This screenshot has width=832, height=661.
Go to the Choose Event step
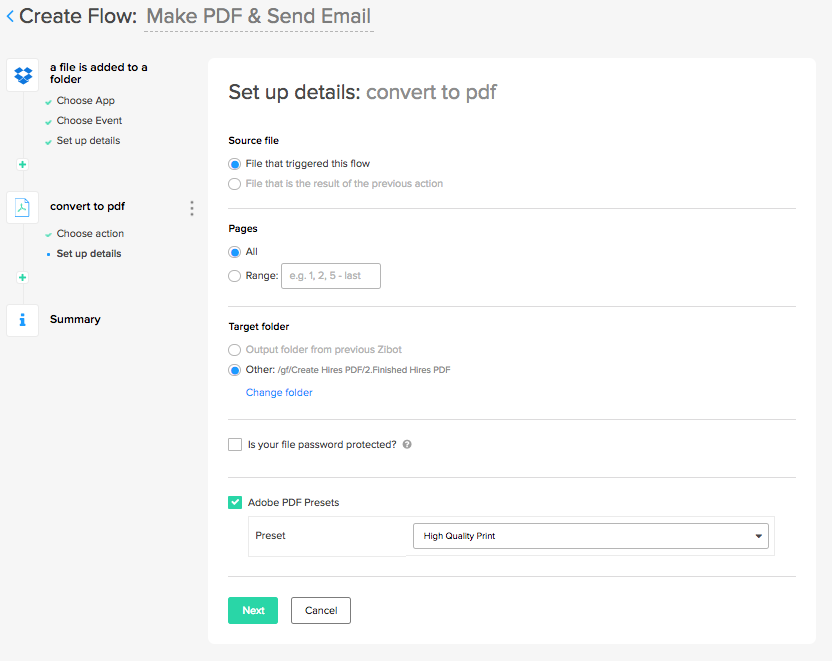point(89,121)
